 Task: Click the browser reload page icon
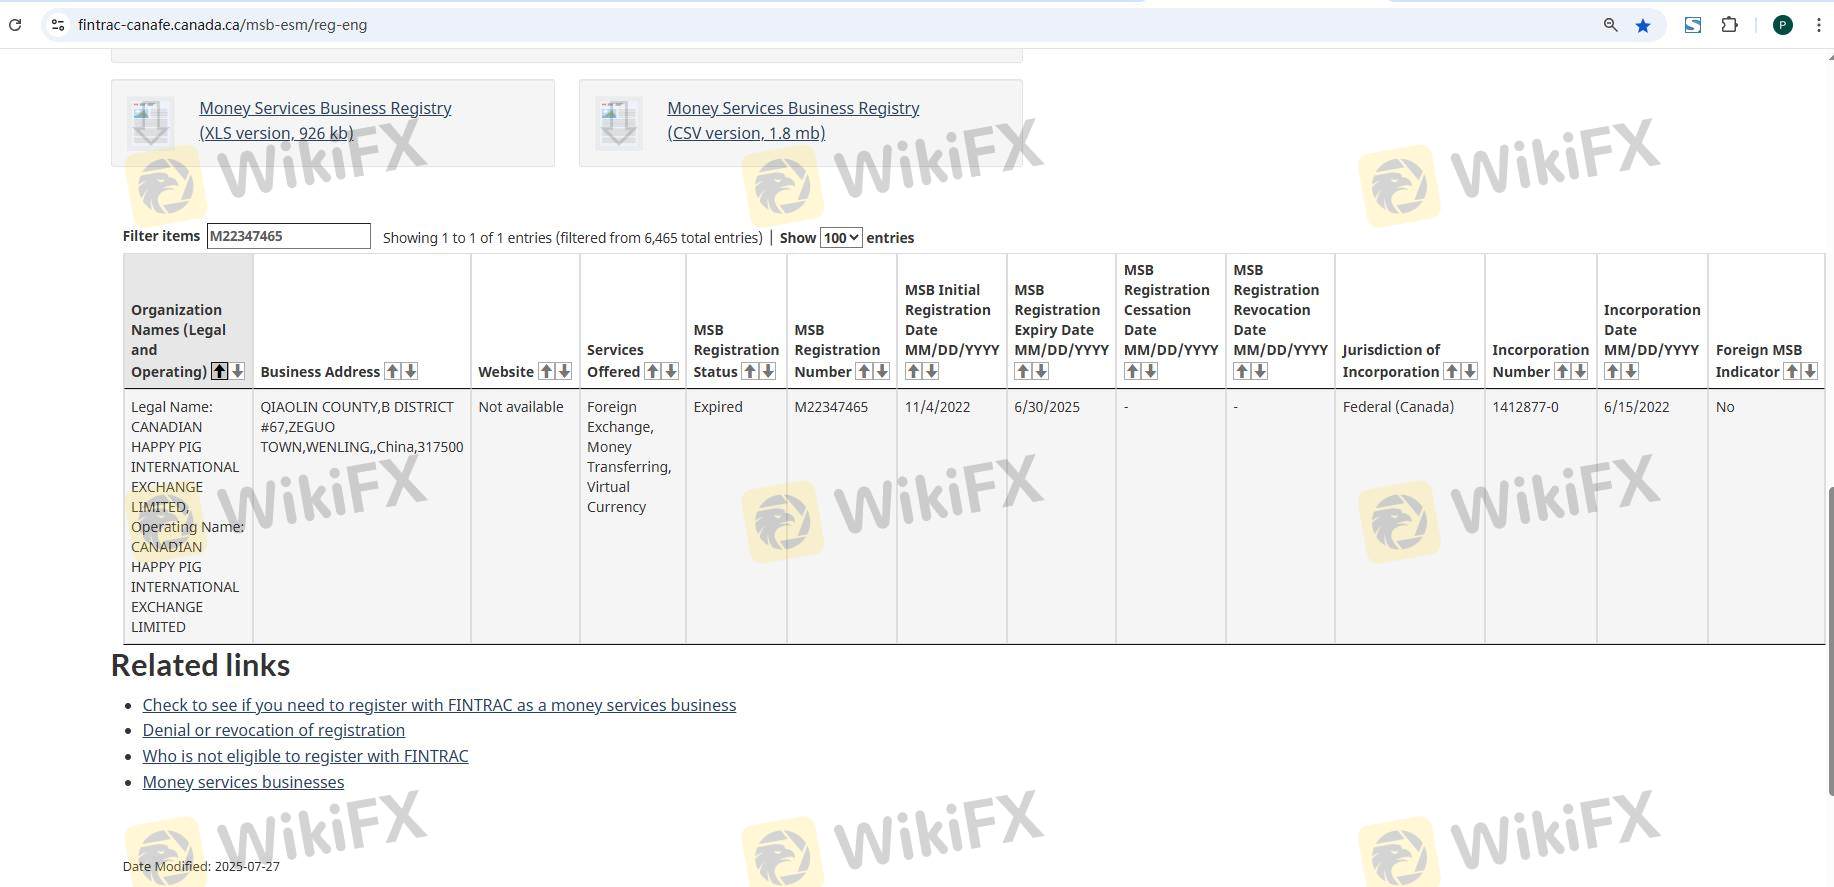(15, 25)
